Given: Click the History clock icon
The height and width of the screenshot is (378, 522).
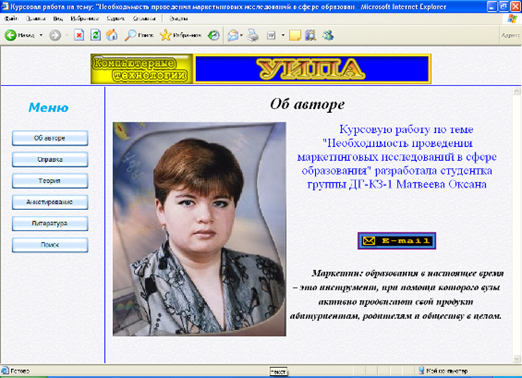Looking at the screenshot, I should point(214,35).
